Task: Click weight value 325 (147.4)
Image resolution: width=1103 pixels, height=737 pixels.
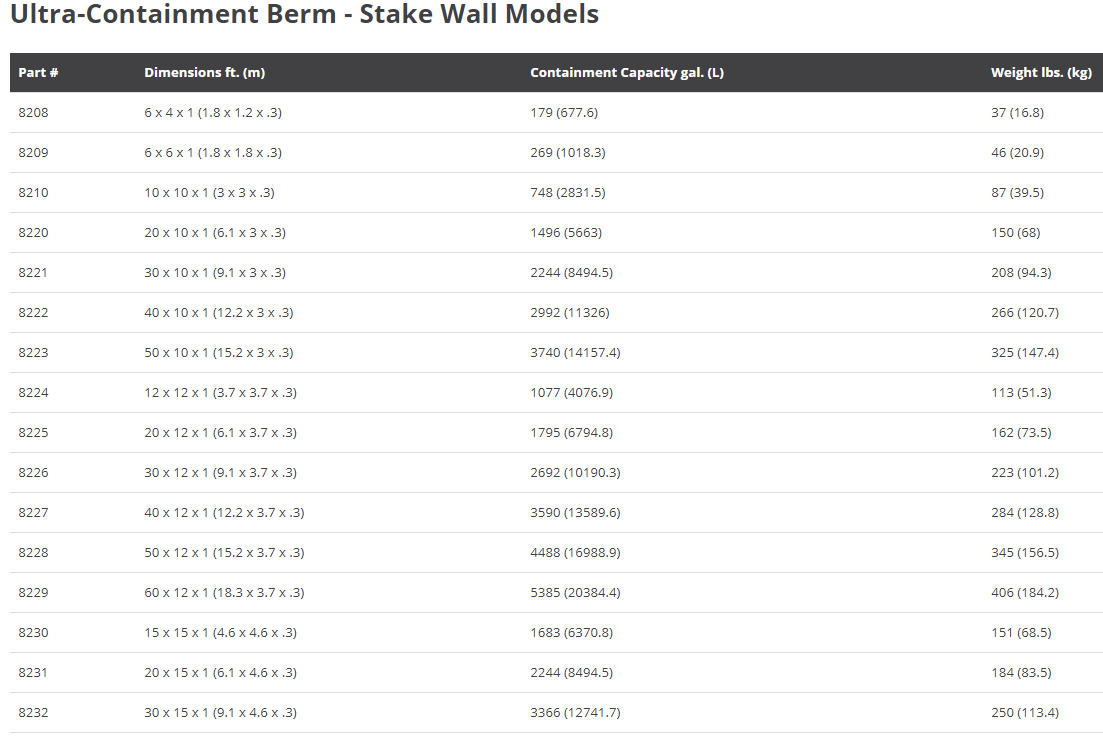Action: click(1025, 353)
